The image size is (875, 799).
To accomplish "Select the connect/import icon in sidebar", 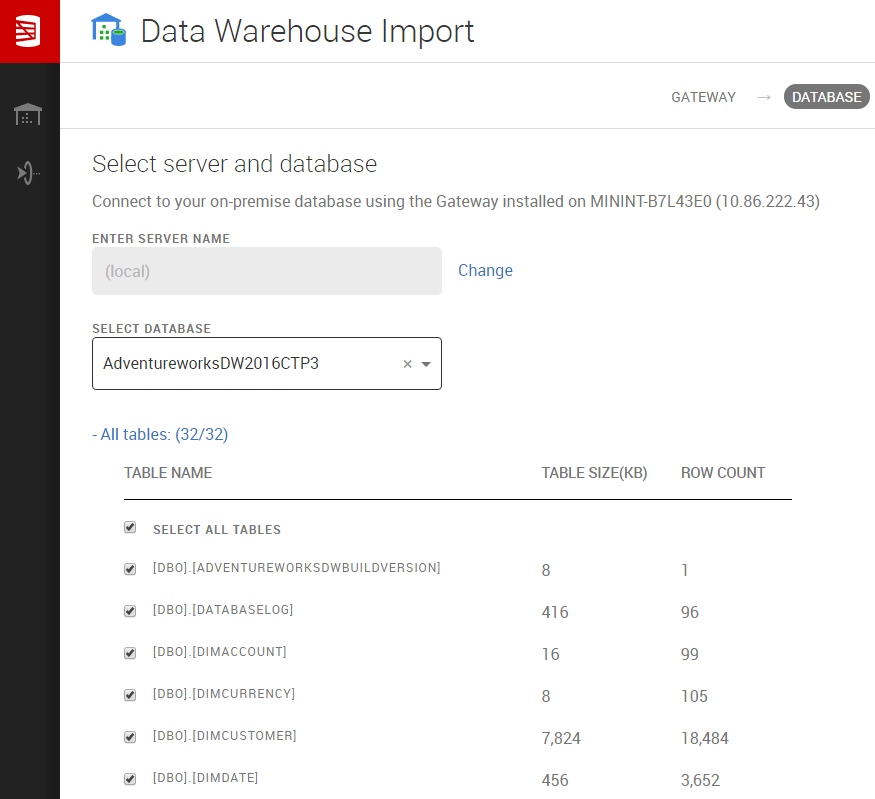I will pos(29,172).
